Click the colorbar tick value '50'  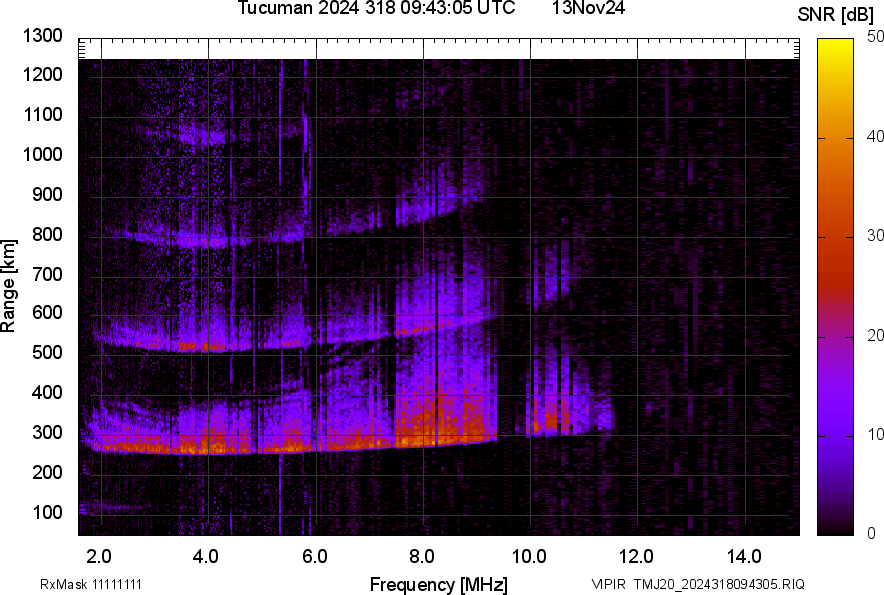[x=876, y=37]
